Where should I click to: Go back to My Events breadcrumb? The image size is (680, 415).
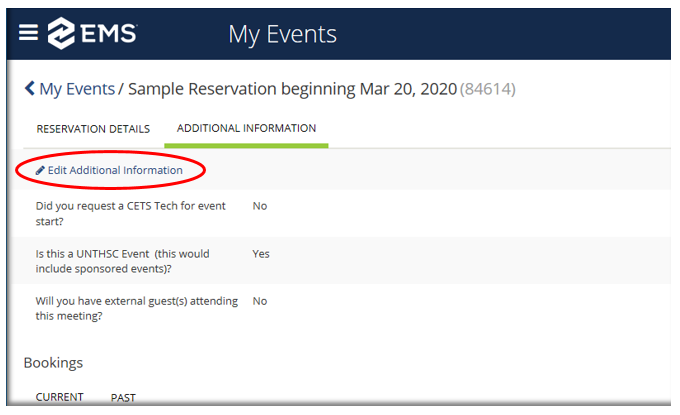click(x=76, y=89)
